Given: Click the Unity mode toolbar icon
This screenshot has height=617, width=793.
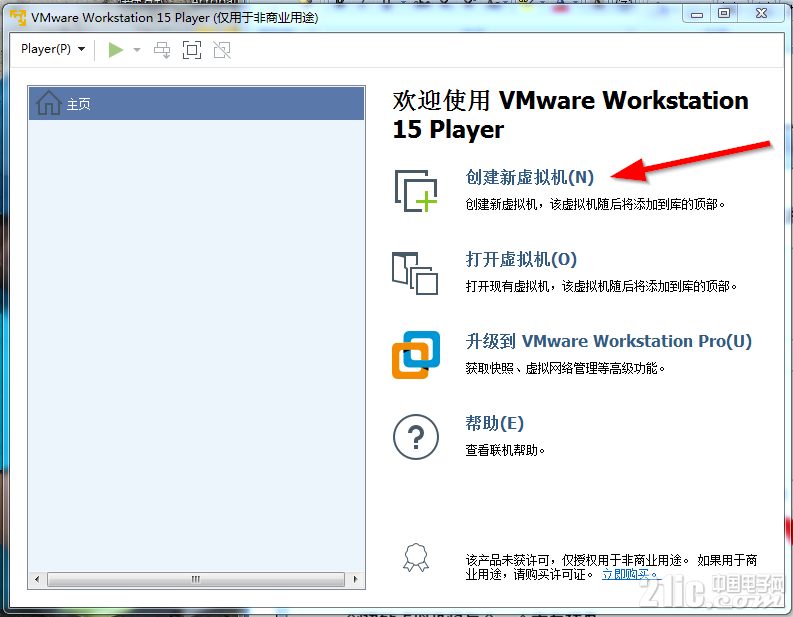Looking at the screenshot, I should pyautogui.click(x=222, y=50).
